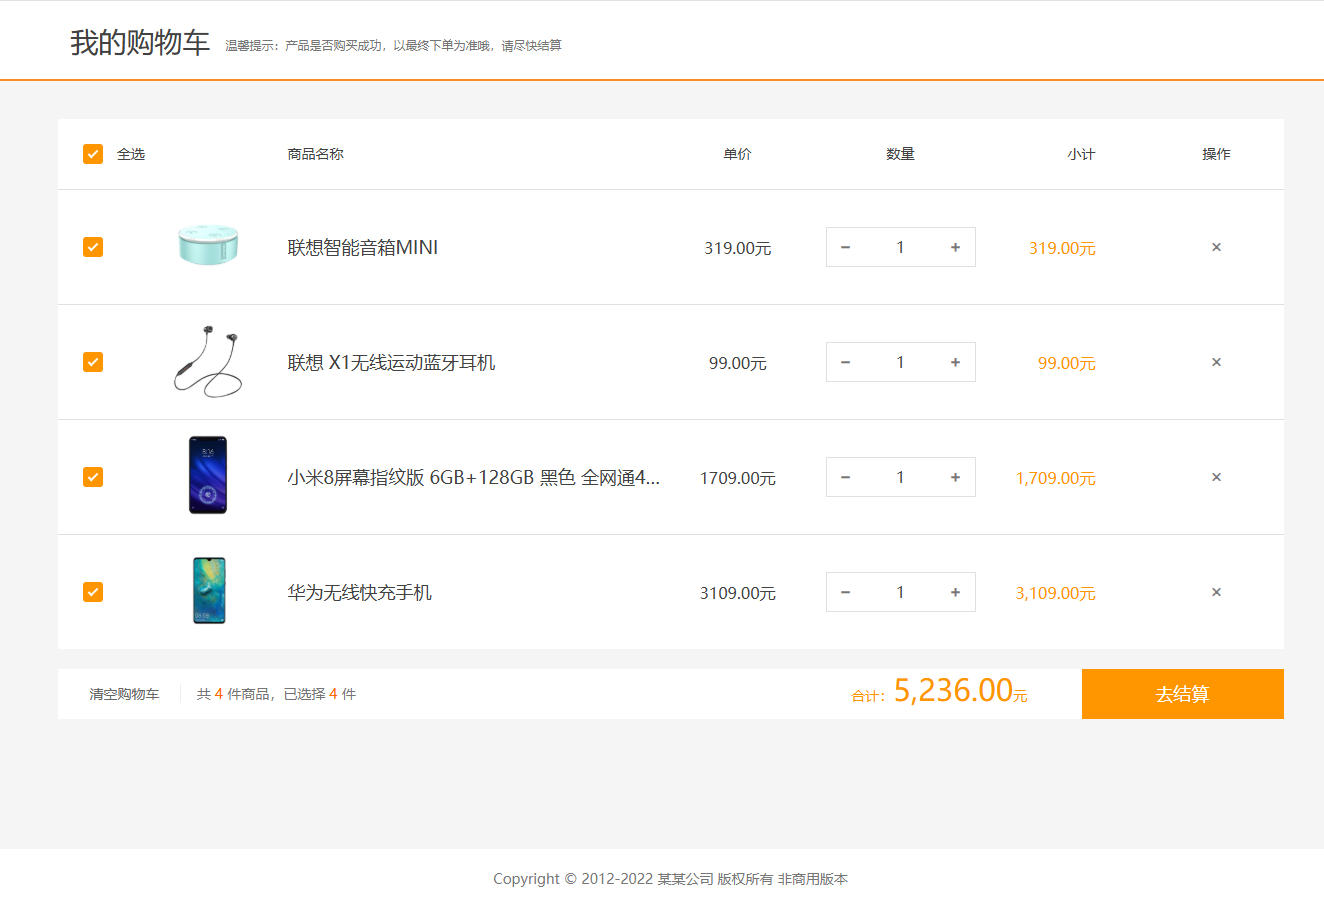Click the 小米8屏幕指纹版 6GB+128GB product name

(474, 477)
